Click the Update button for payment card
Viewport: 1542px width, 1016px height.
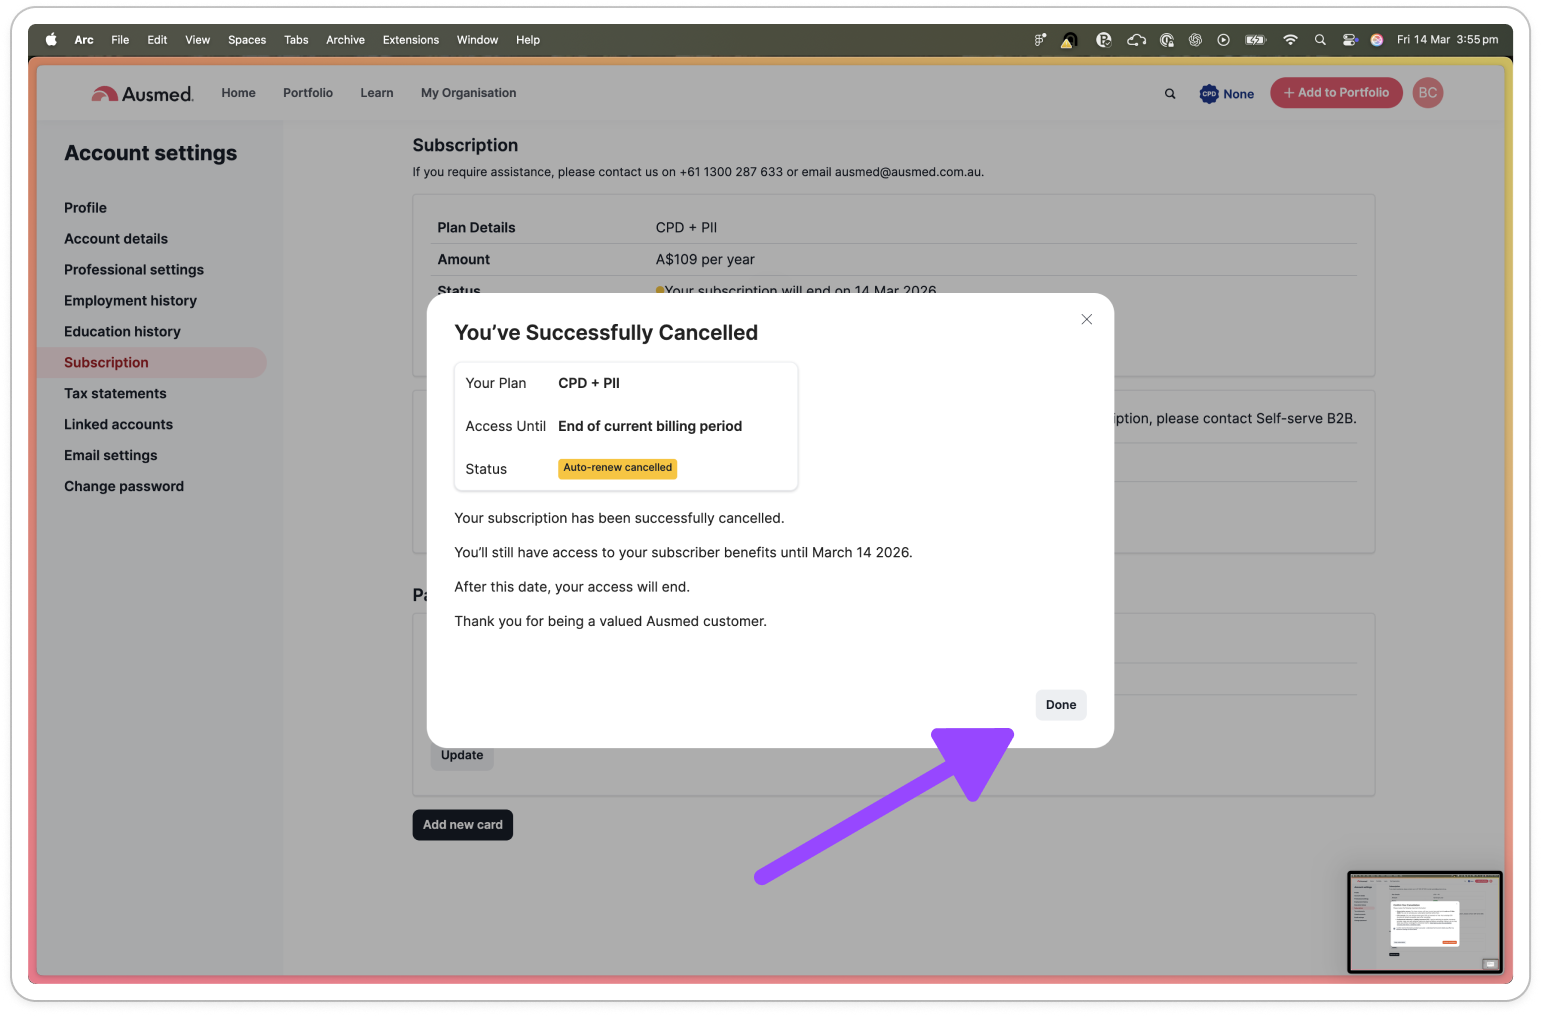click(462, 757)
